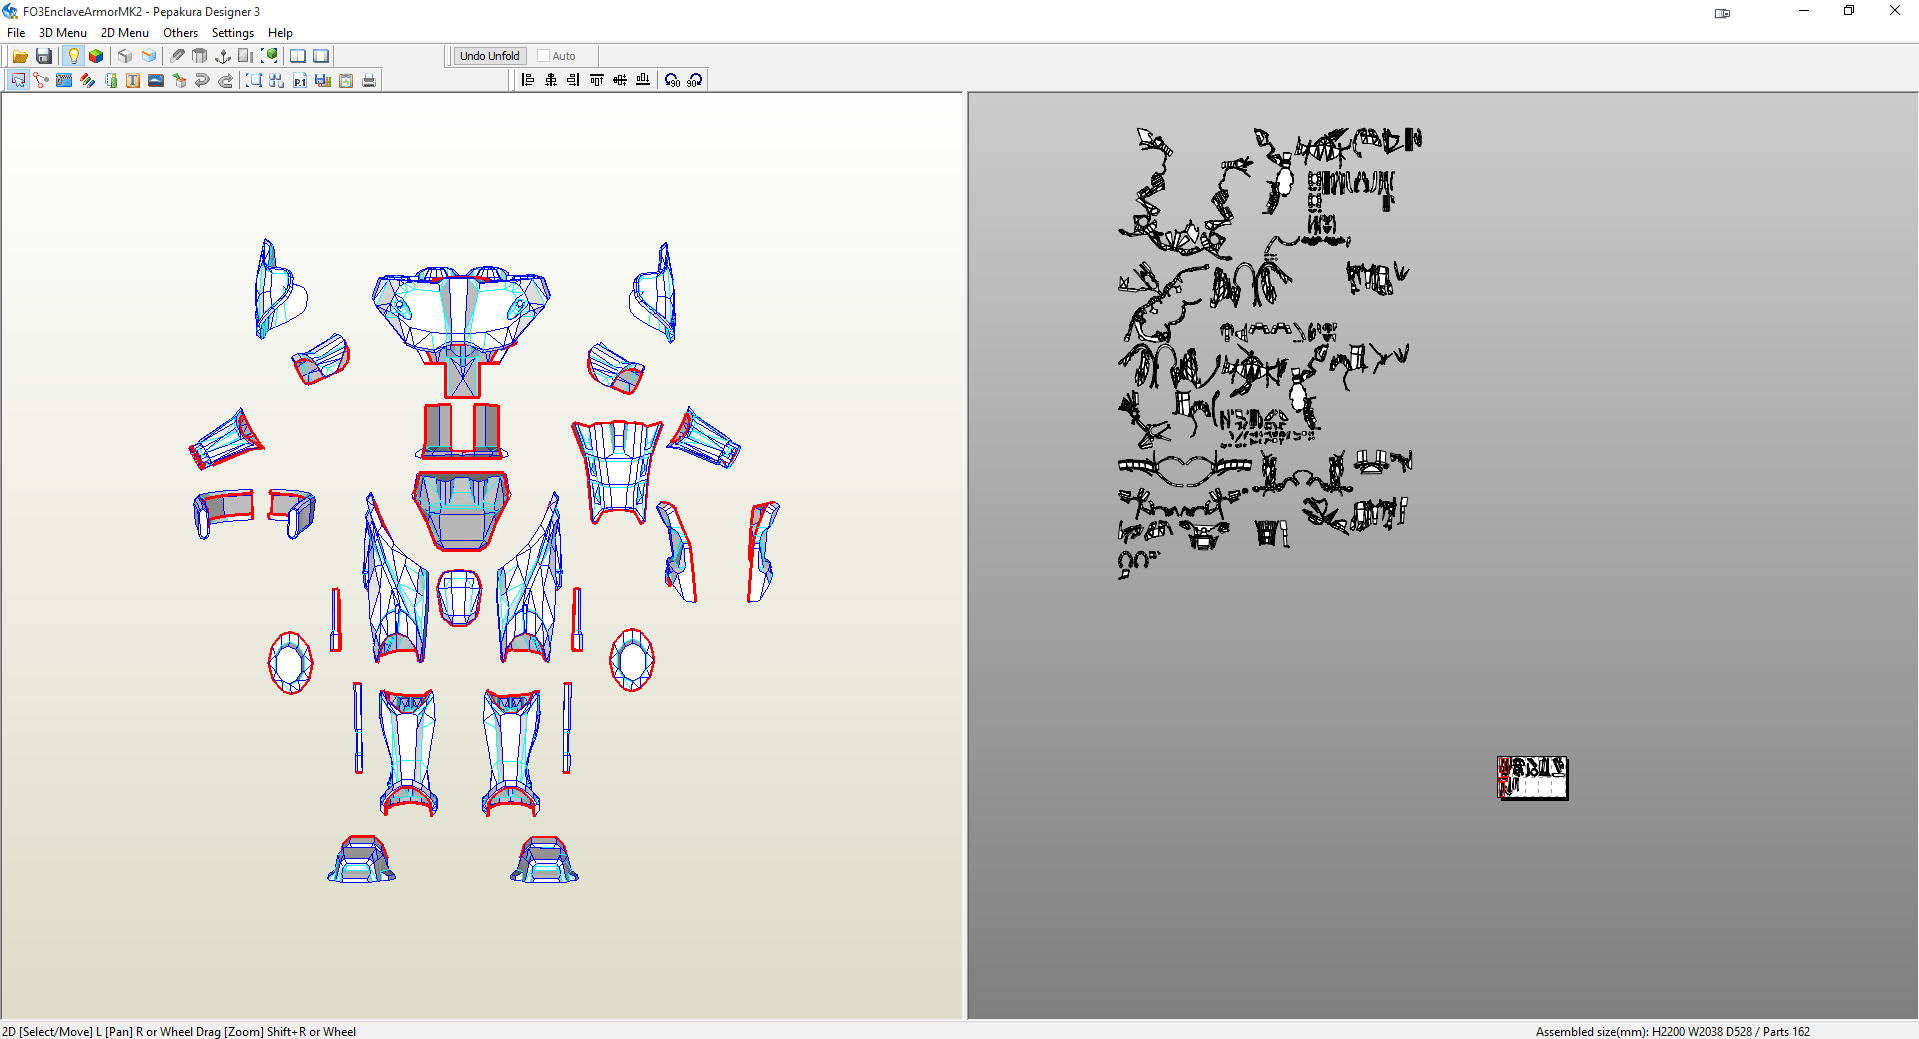Click the page with green figure icon

pyautogui.click(x=110, y=80)
